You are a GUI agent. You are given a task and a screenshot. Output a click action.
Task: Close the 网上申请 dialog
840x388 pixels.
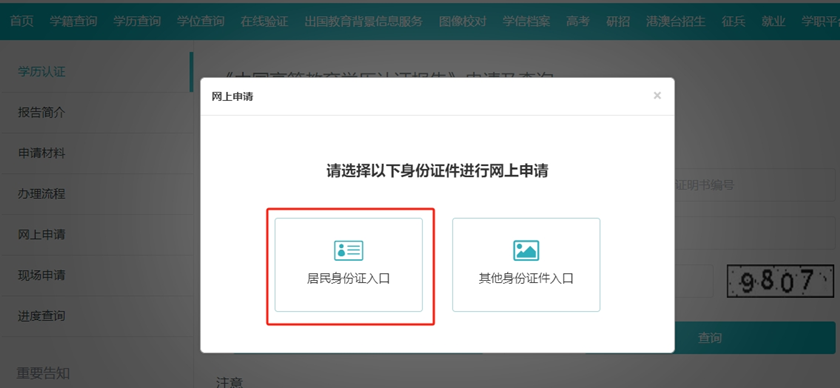click(657, 96)
